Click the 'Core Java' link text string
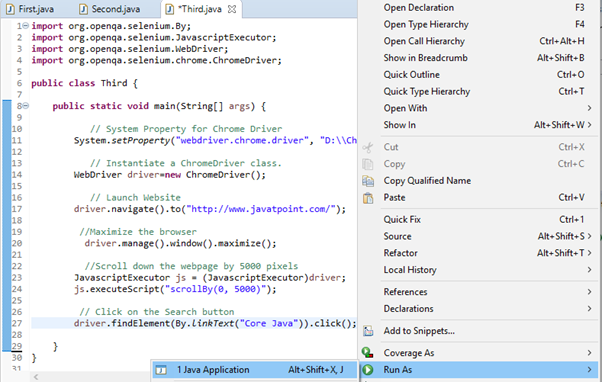This screenshot has width=602, height=382. (x=269, y=323)
